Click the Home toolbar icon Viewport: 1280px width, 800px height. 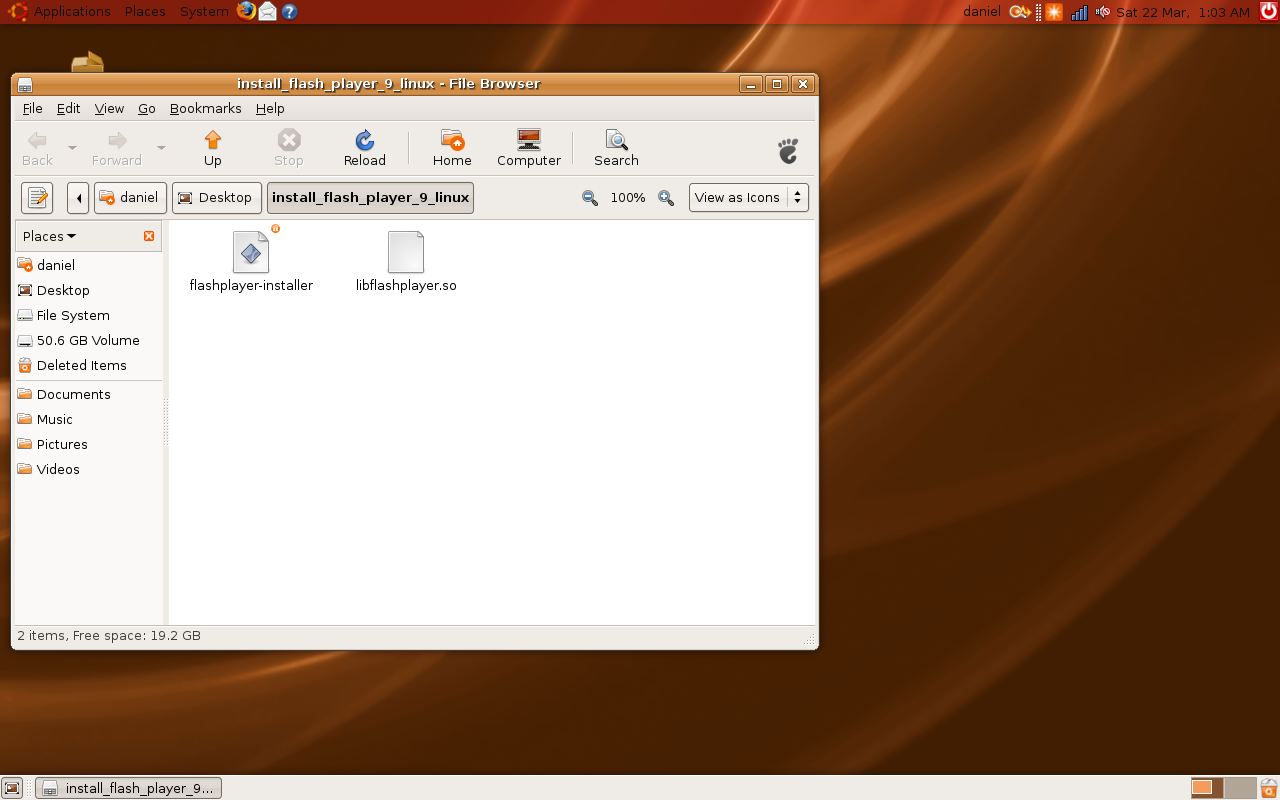click(x=451, y=148)
